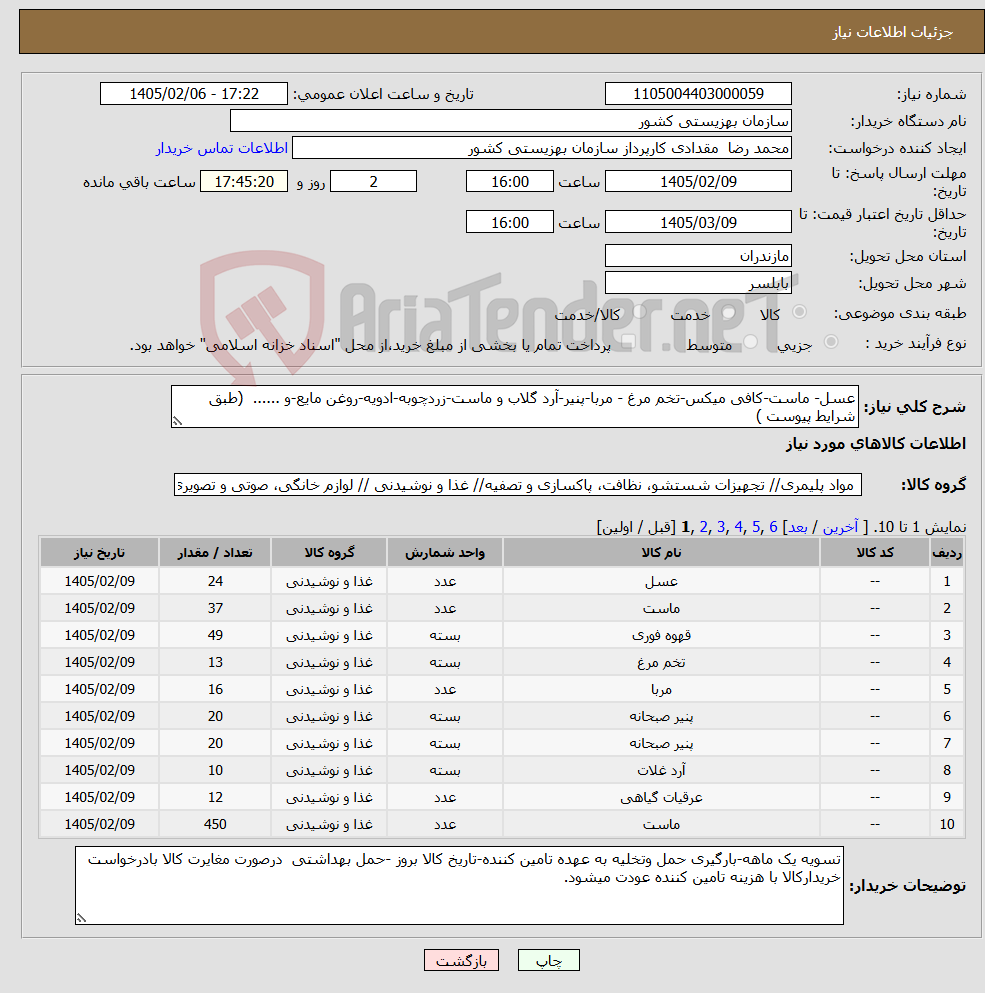The width and height of the screenshot is (985, 993).
Task: Click the آرد غلات item name cell
Action: point(661,770)
